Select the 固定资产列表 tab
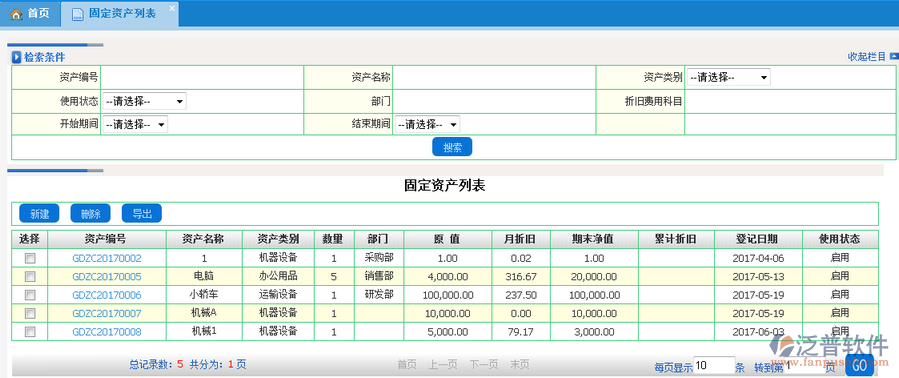This screenshot has height=378, width=899. pyautogui.click(x=120, y=14)
